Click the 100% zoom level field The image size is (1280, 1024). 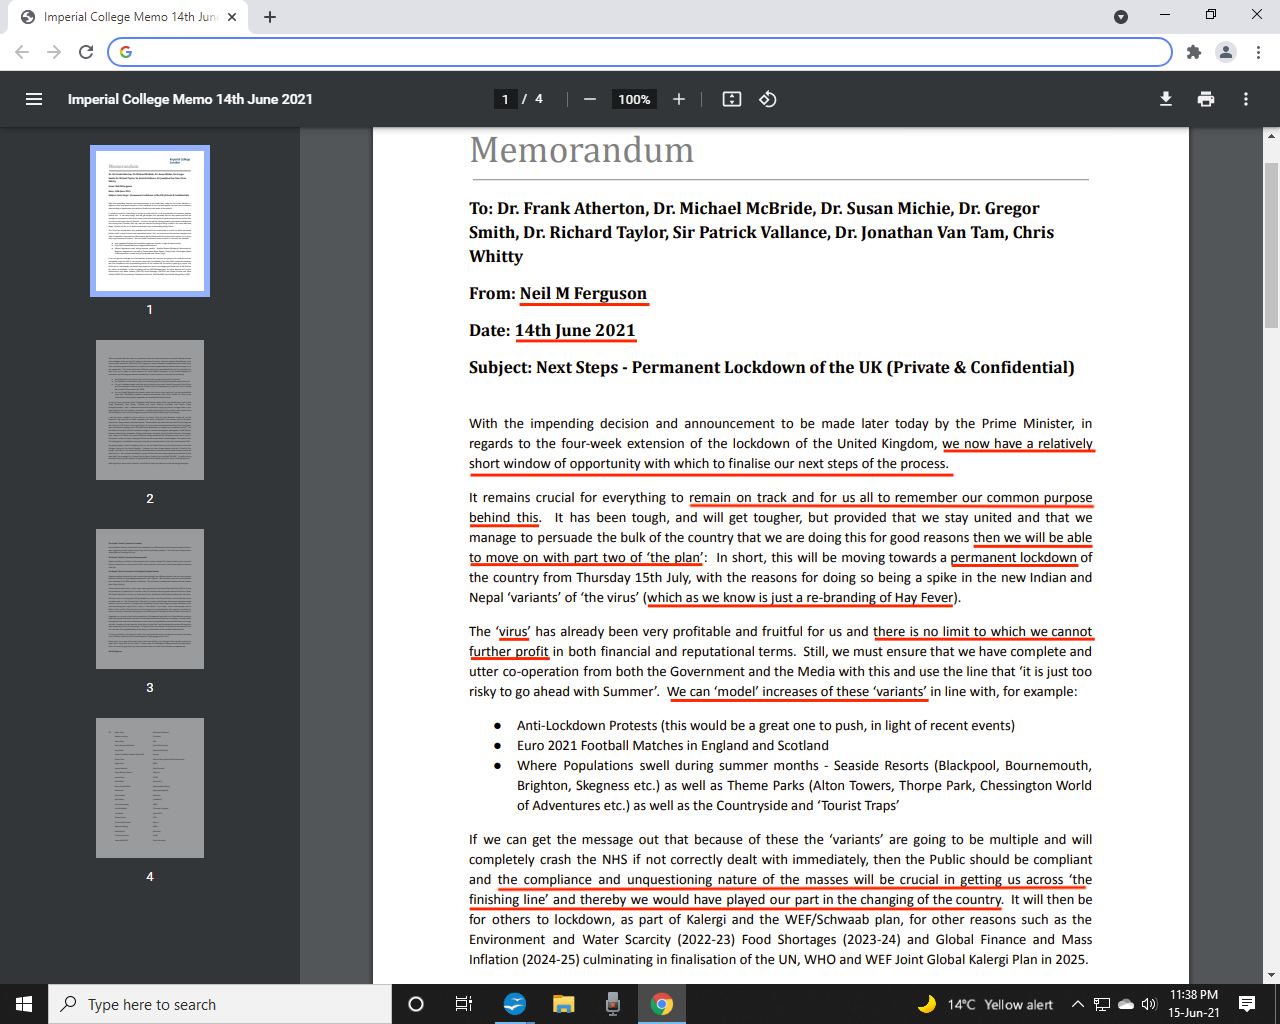(634, 99)
